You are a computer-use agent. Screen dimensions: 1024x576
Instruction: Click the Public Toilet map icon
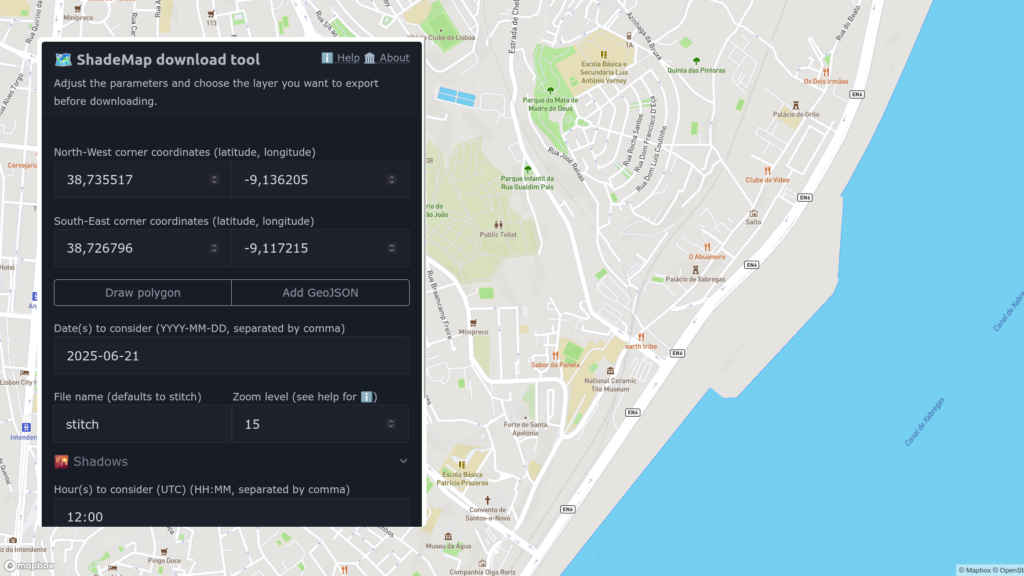[498, 225]
